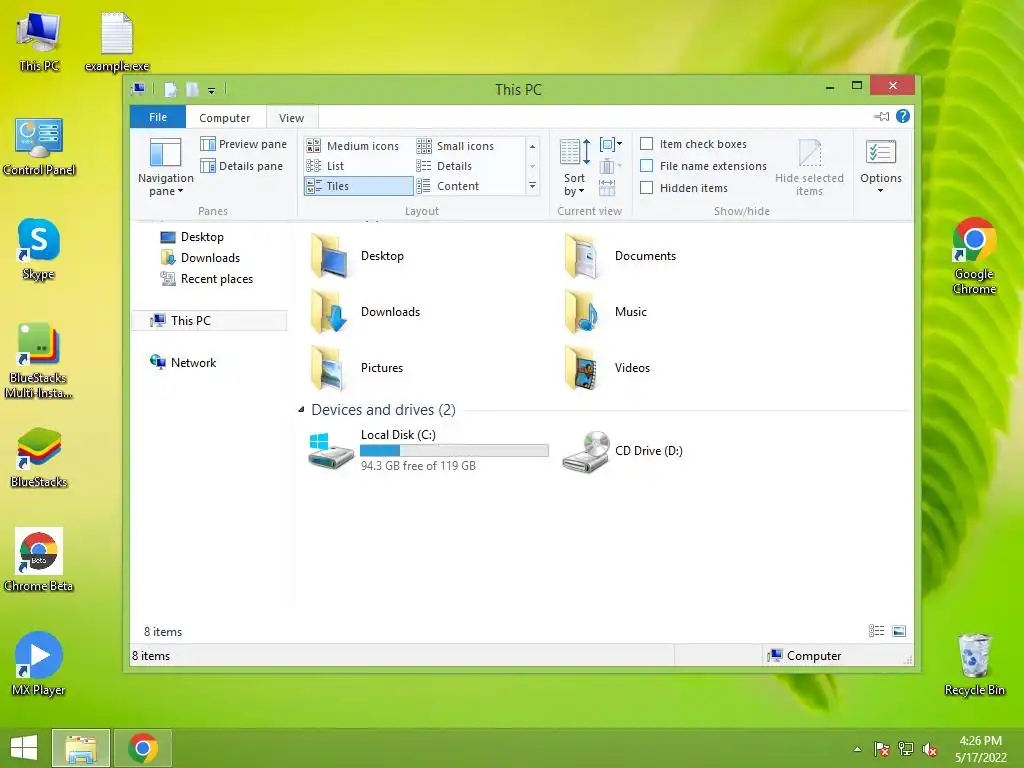Switch to List layout
Viewport: 1024px width, 768px height.
pyautogui.click(x=326, y=166)
